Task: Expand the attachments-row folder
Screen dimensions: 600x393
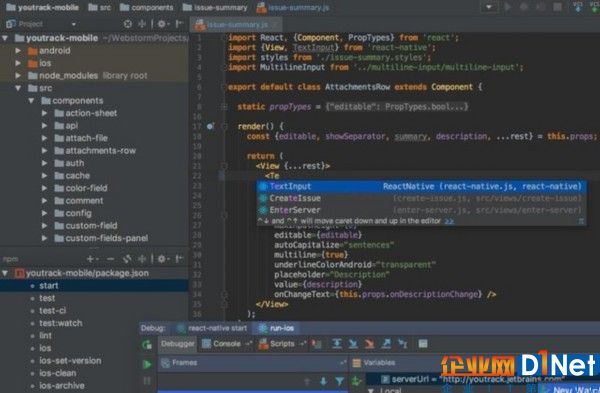Action: click(44, 151)
